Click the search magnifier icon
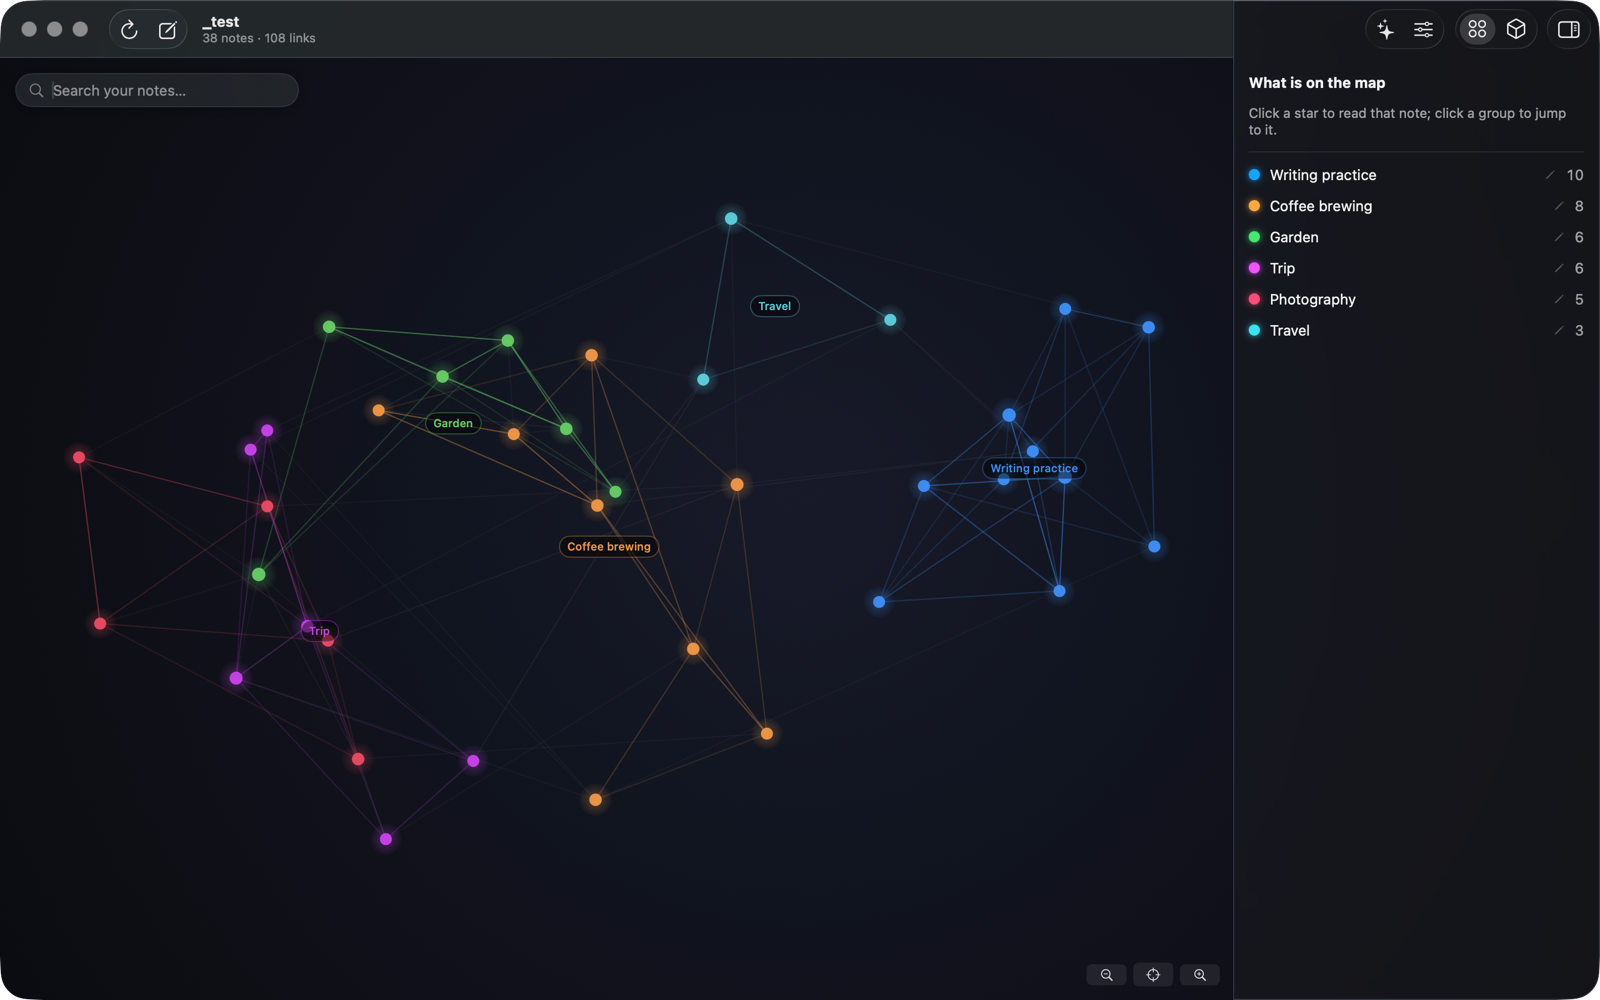This screenshot has height=1000, width=1600. [x=36, y=90]
